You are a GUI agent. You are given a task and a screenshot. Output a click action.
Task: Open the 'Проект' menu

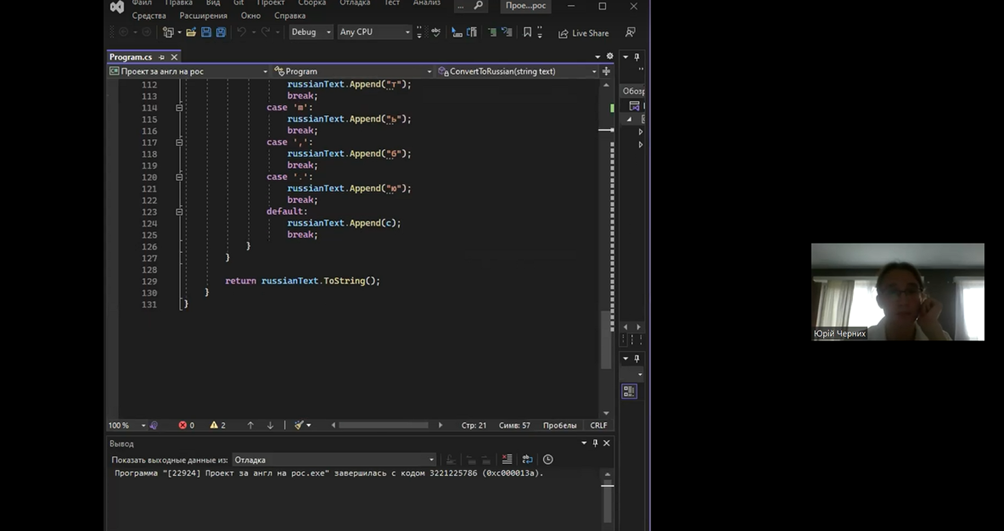[270, 3]
